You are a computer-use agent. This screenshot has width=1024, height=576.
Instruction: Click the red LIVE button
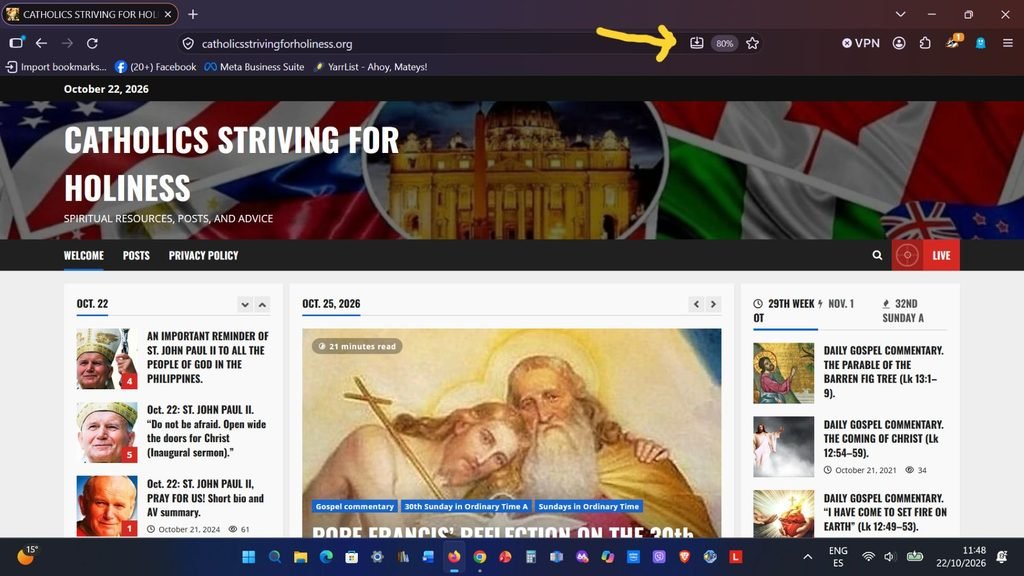pos(925,255)
